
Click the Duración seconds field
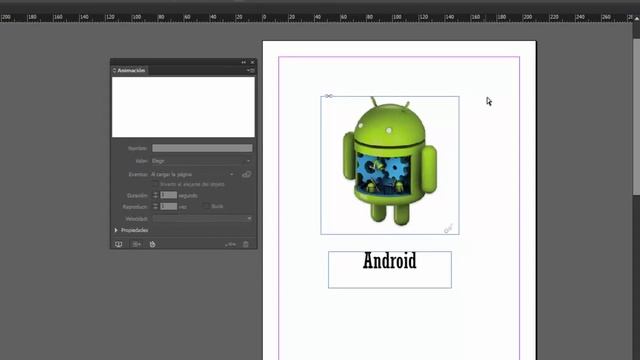[x=169, y=196]
